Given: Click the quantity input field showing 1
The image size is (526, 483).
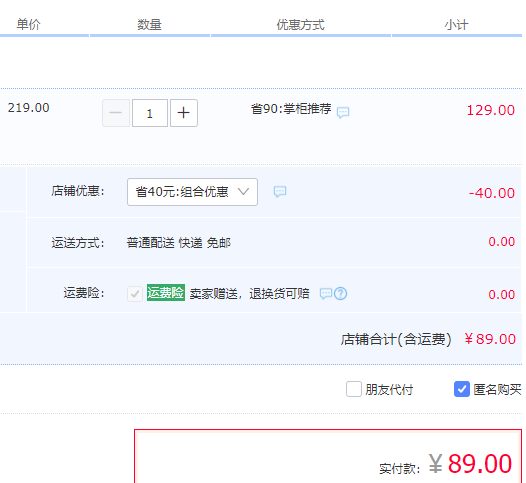Looking at the screenshot, I should coord(150,113).
